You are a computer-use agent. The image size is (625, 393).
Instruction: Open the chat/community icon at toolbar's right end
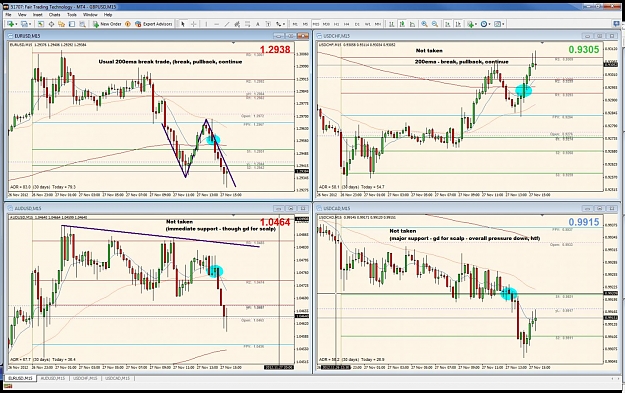tap(616, 24)
